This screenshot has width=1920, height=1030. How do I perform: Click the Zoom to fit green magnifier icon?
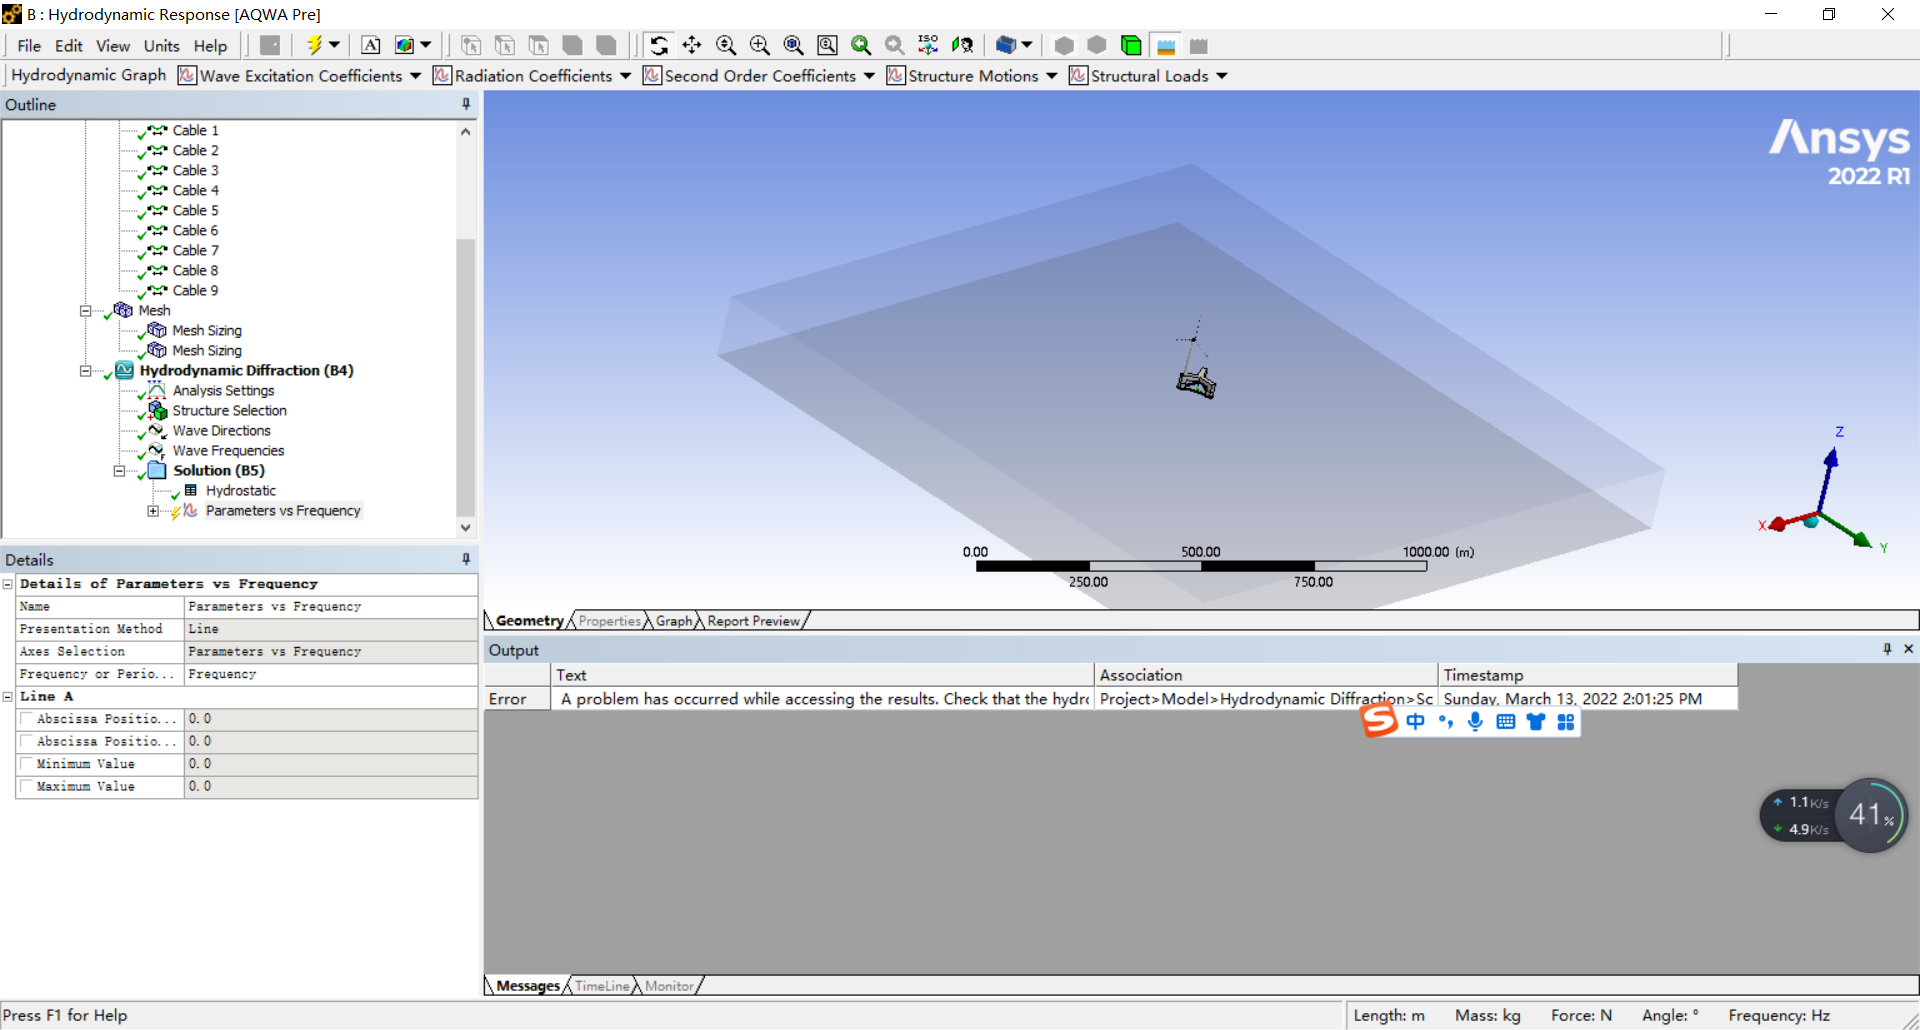(861, 45)
